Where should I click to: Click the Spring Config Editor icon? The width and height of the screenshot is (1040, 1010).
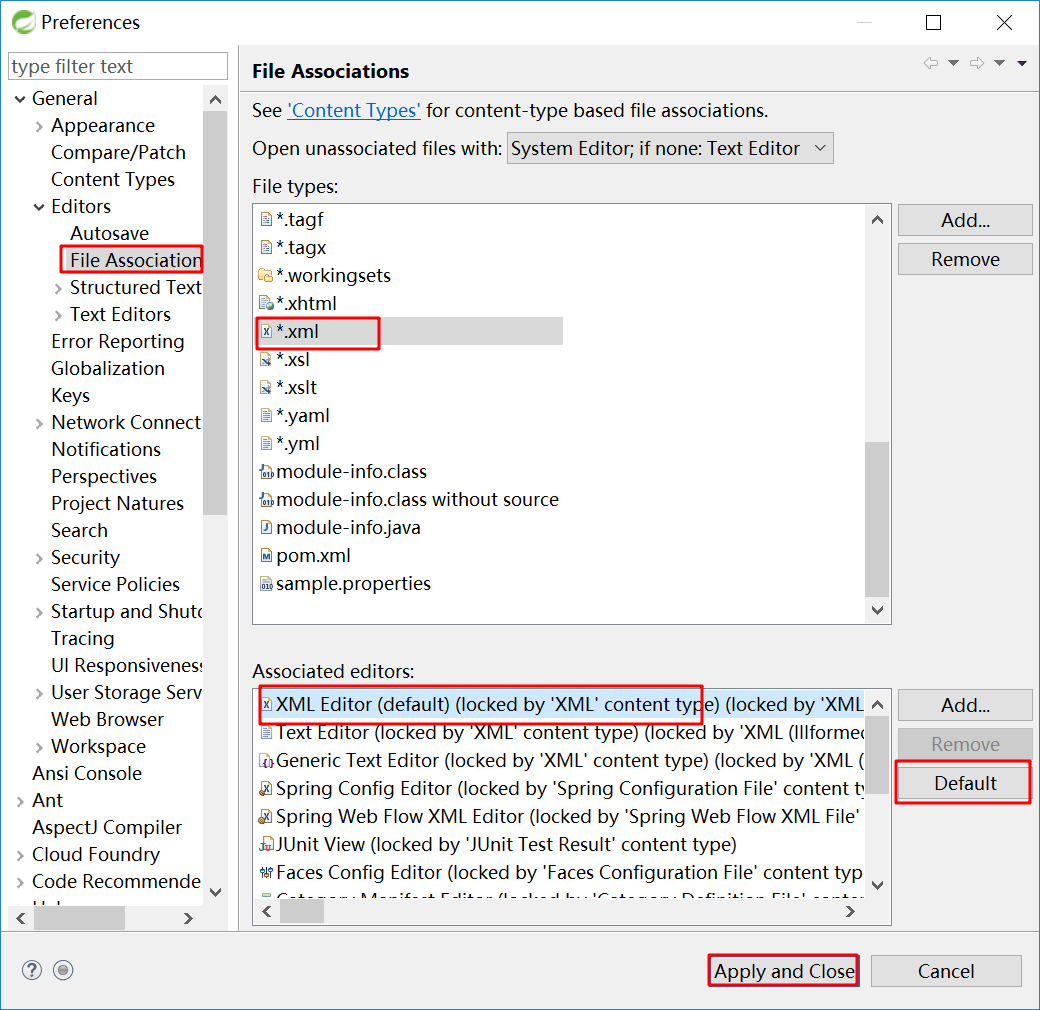[266, 789]
